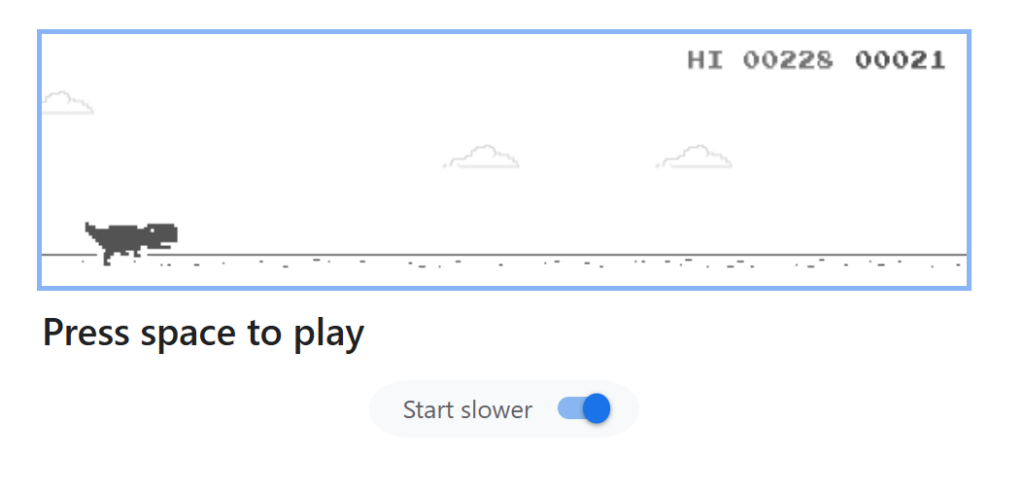Click the current score 00021
Image resolution: width=1024 pixels, height=494 pixels.
click(x=900, y=61)
